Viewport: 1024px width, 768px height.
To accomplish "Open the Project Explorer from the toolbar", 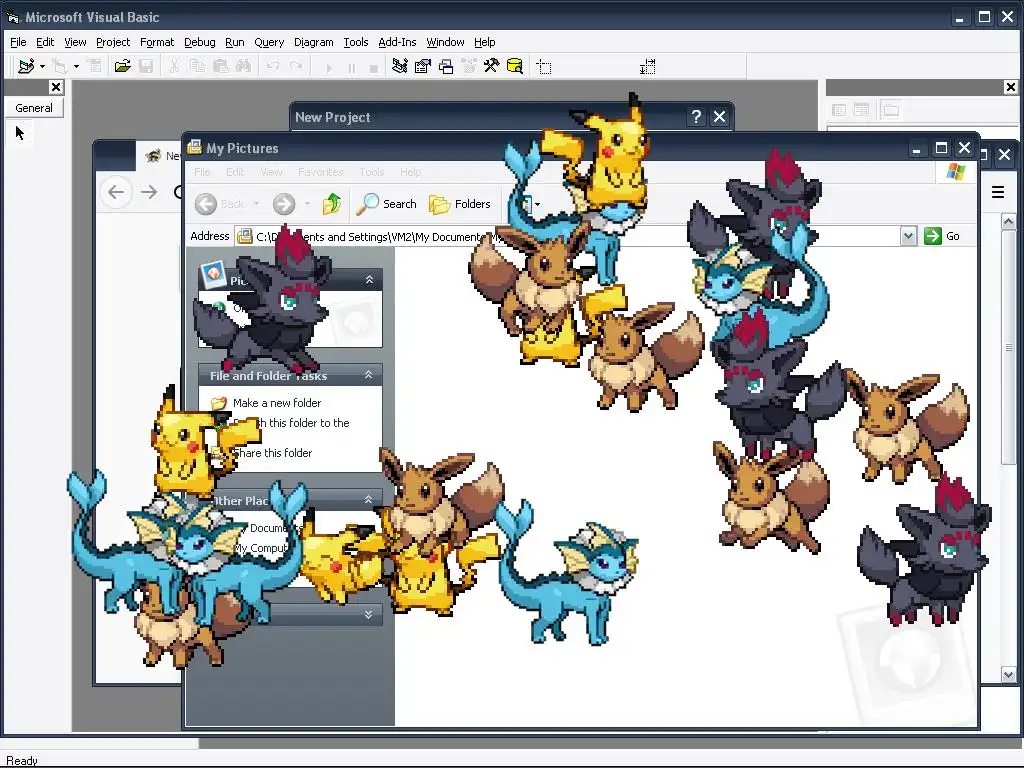I will [400, 66].
